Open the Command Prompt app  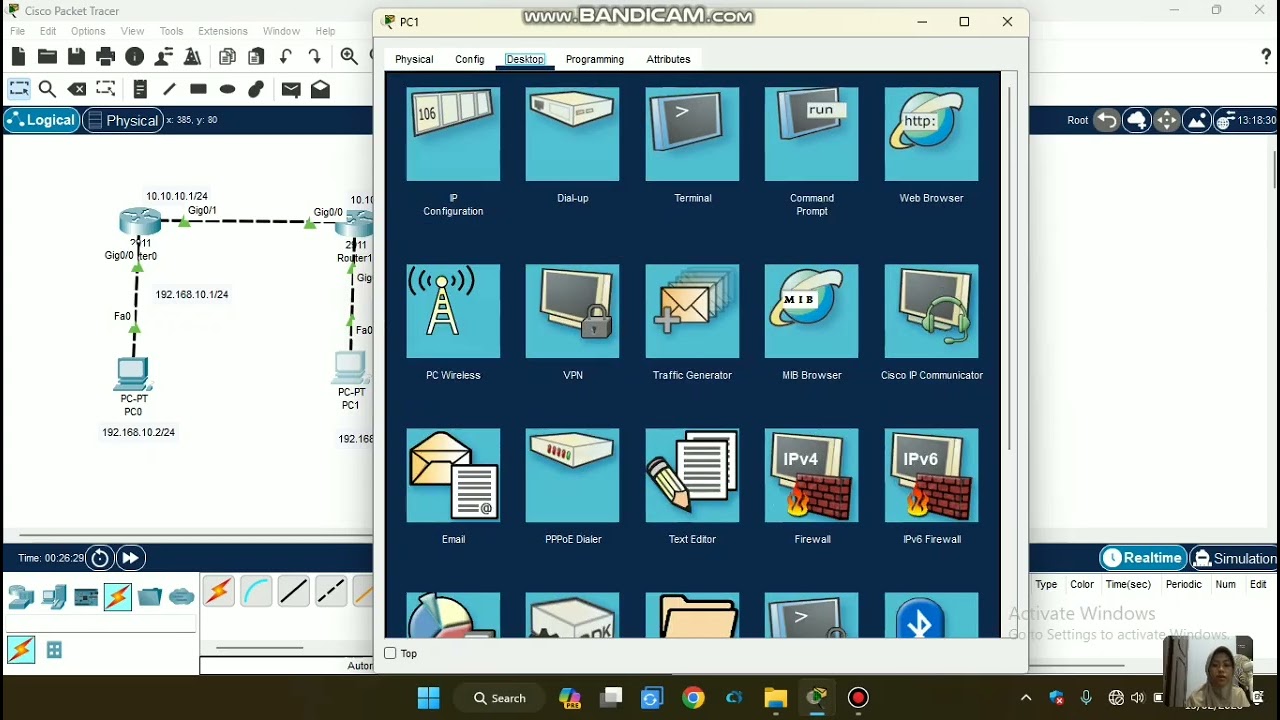point(811,134)
